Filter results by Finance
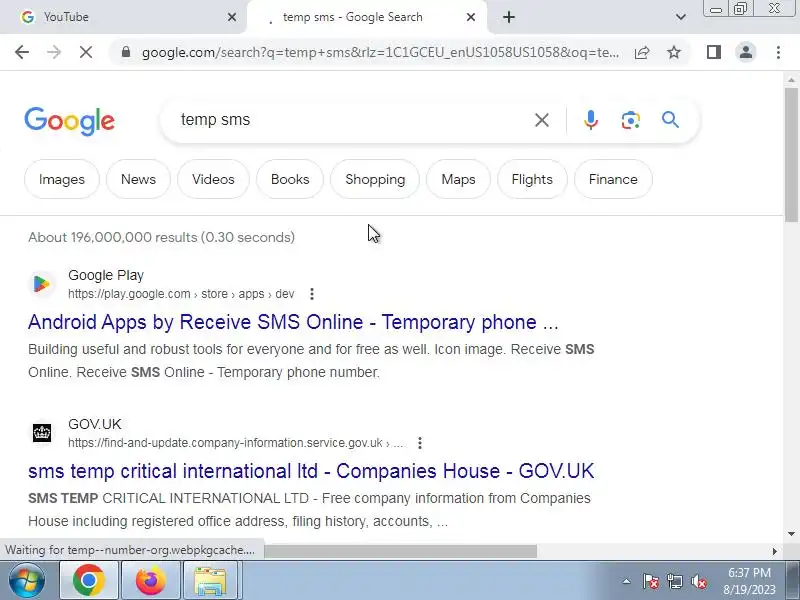 click(x=613, y=179)
